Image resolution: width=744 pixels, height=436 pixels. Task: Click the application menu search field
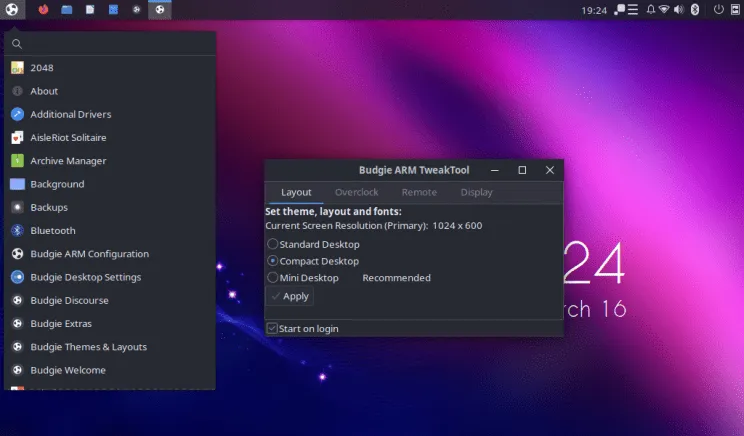110,44
